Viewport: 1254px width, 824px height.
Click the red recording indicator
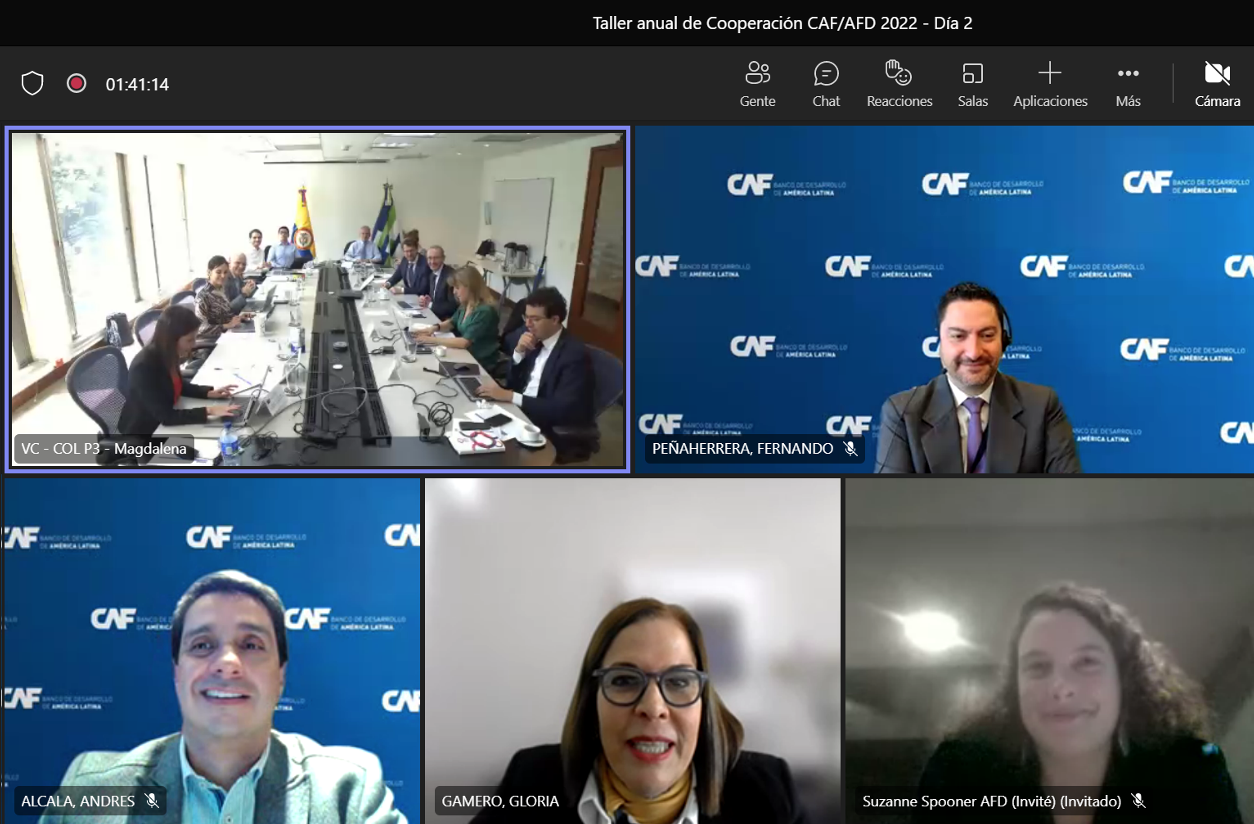coord(76,84)
